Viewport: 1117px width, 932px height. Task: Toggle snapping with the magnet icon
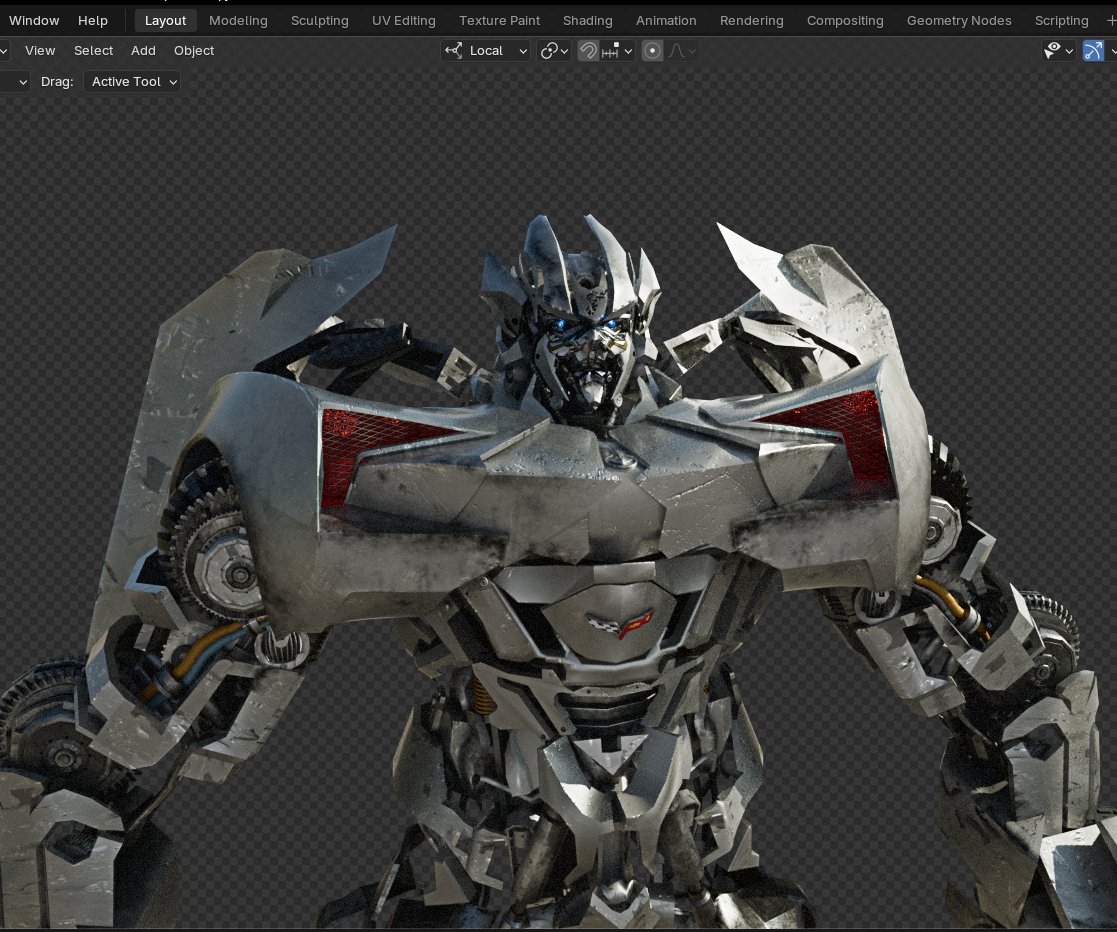pyautogui.click(x=588, y=51)
